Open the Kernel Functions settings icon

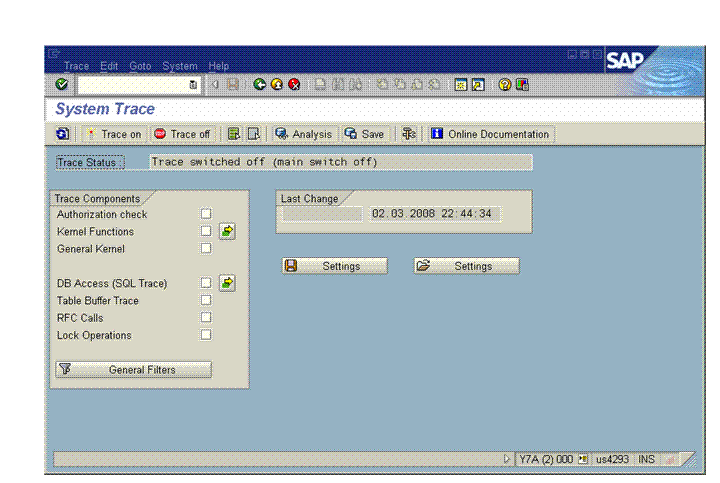tap(228, 232)
